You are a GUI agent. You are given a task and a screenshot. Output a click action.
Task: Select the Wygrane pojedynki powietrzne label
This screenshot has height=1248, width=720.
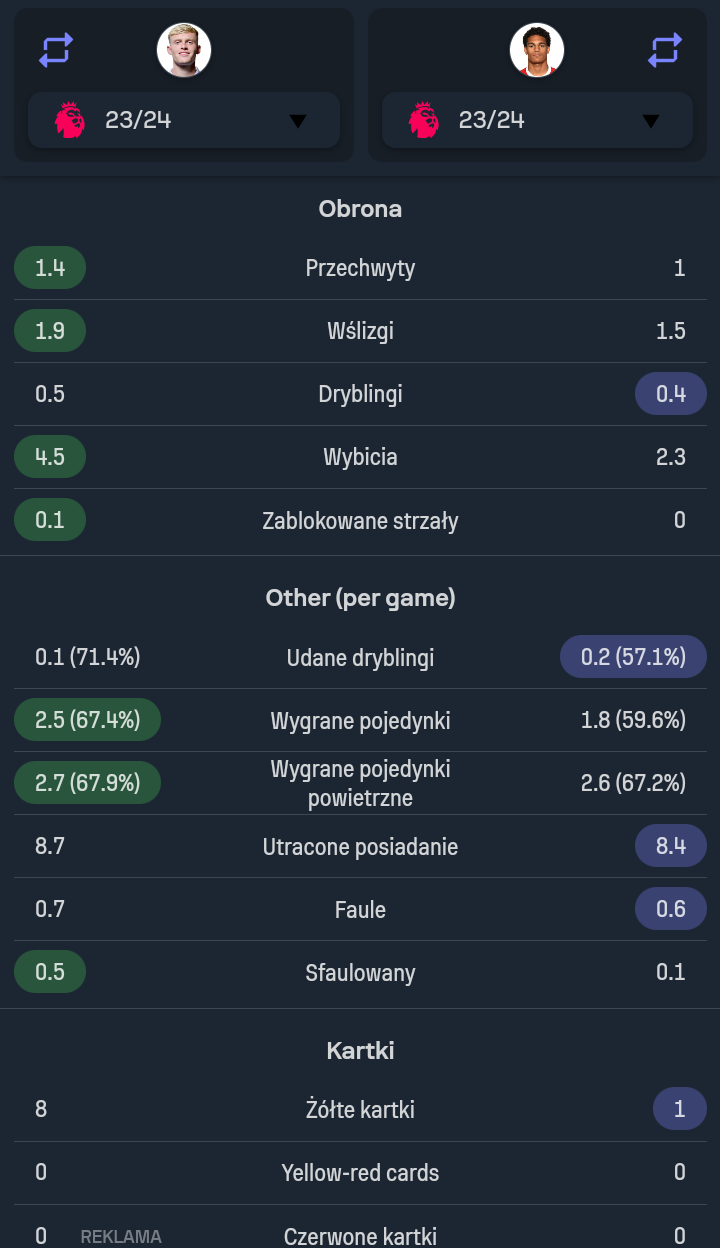pyautogui.click(x=360, y=783)
